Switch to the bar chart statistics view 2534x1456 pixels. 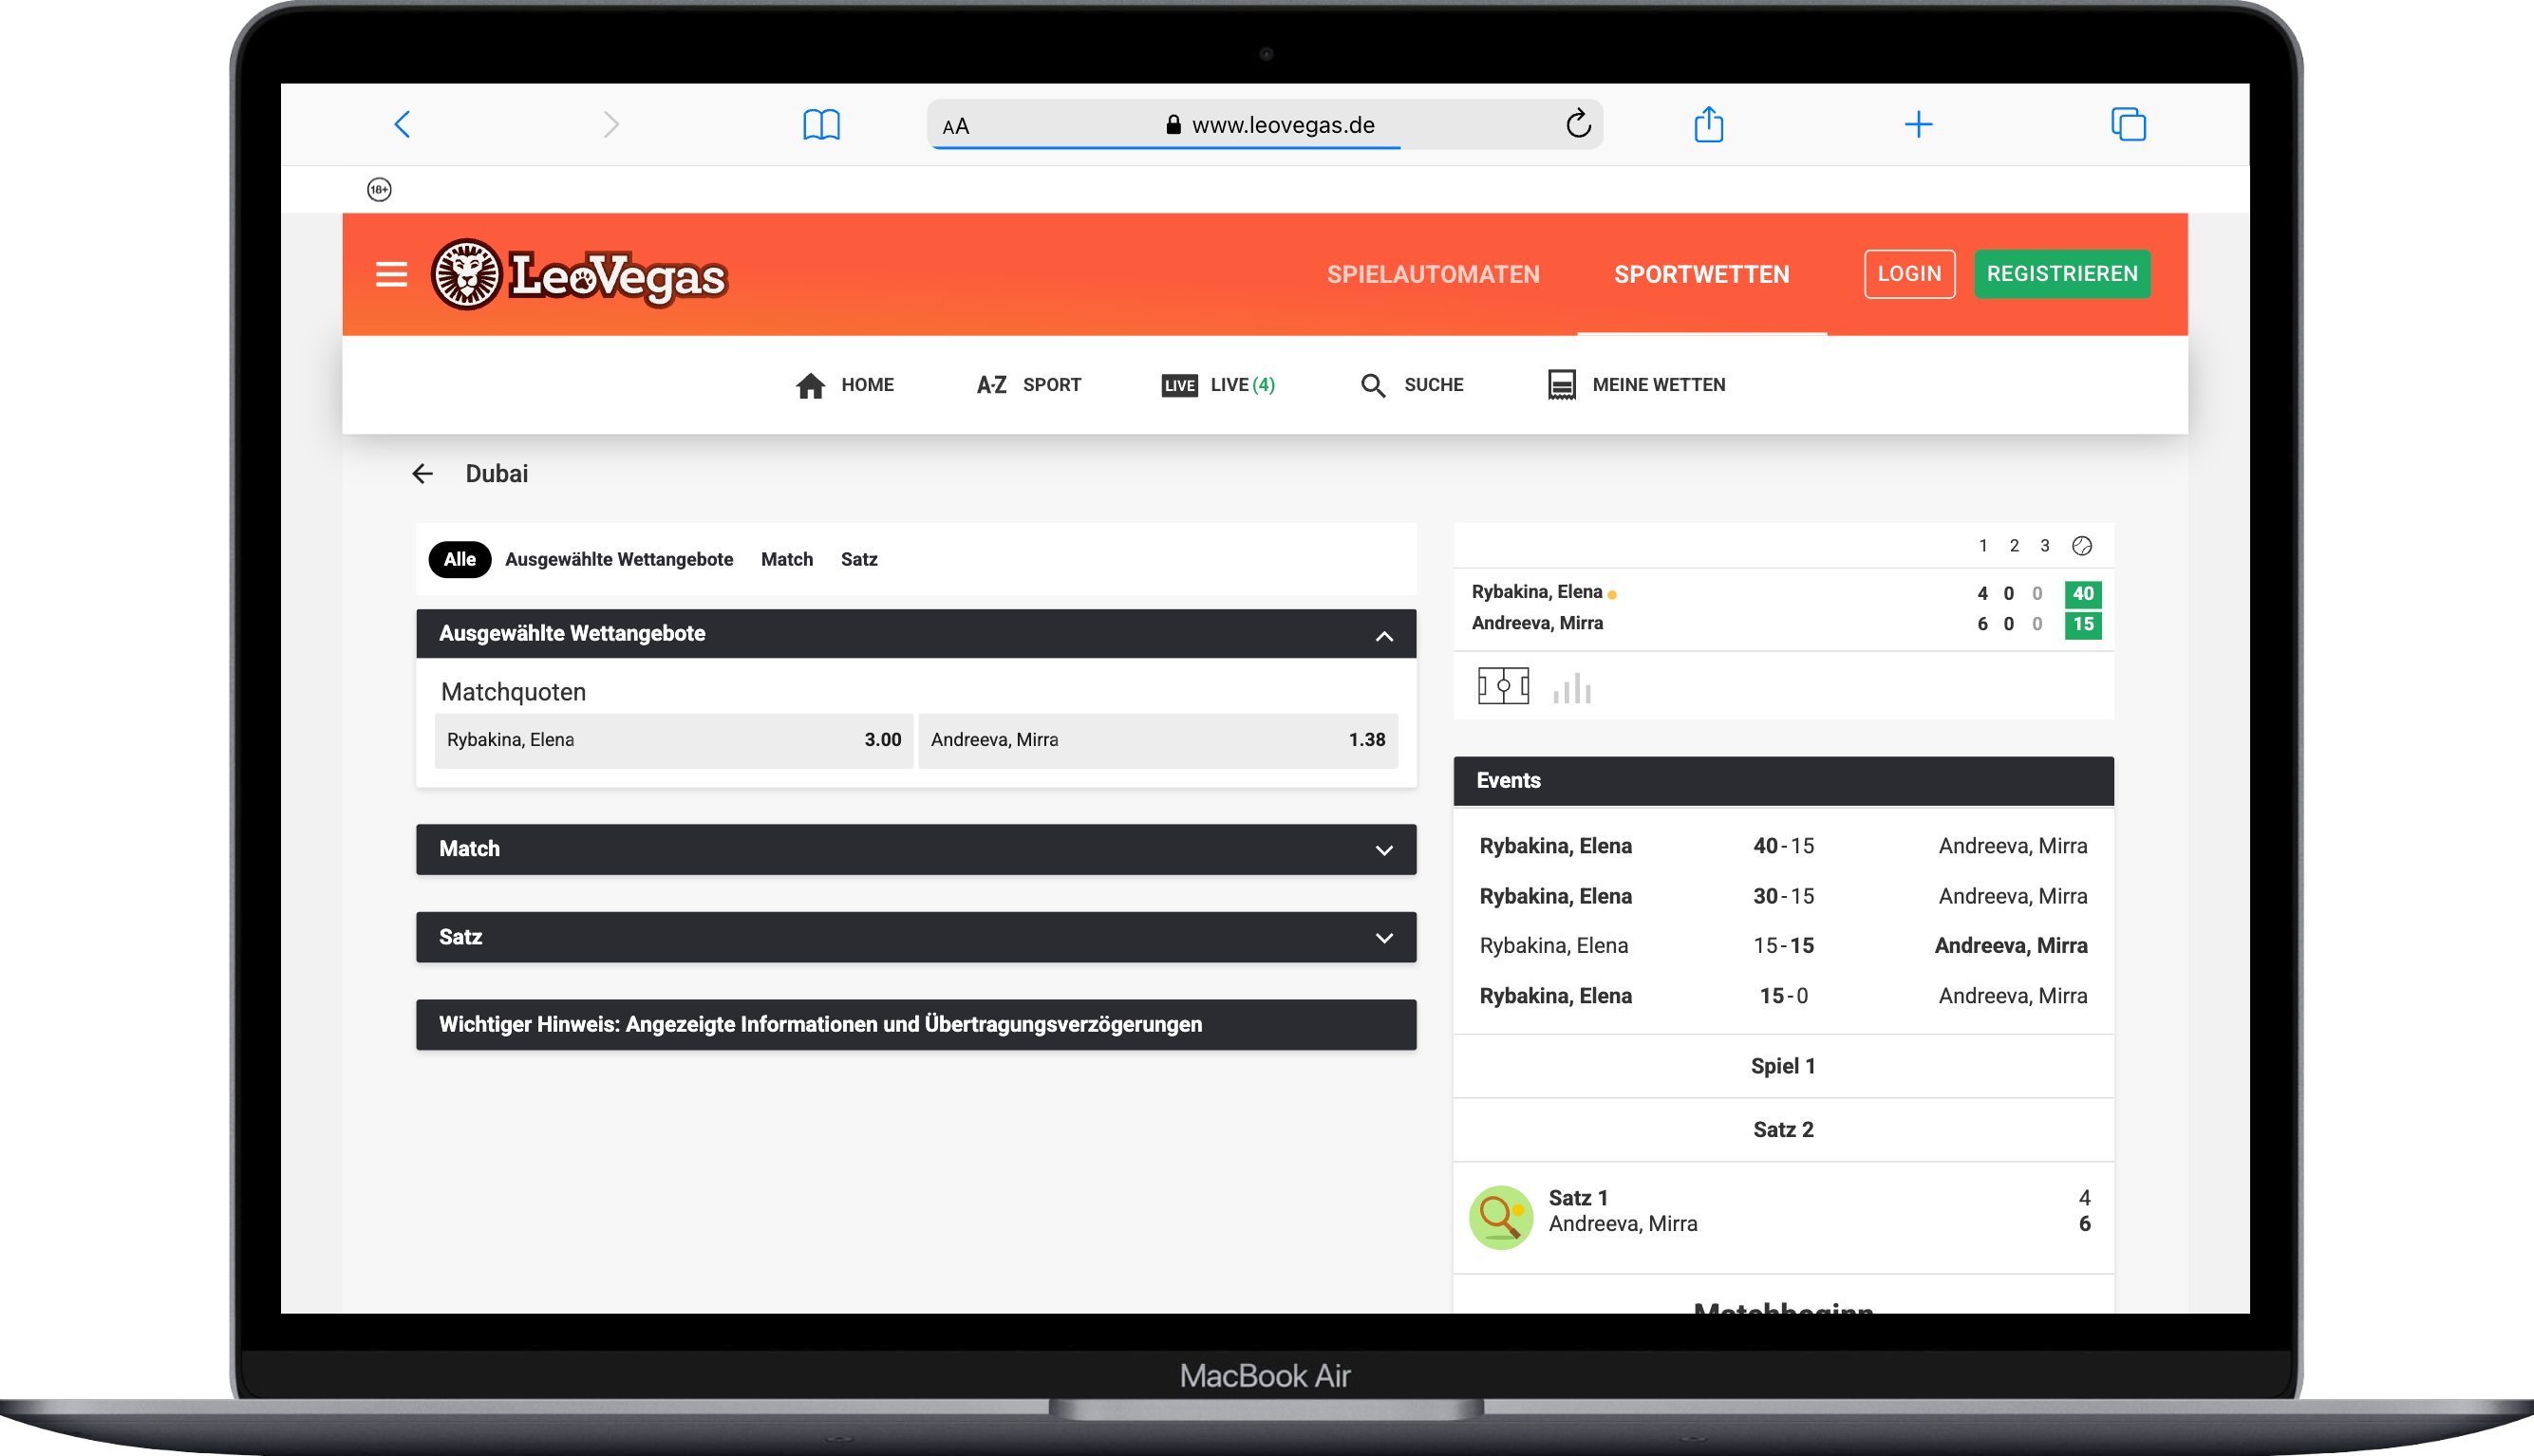1571,688
